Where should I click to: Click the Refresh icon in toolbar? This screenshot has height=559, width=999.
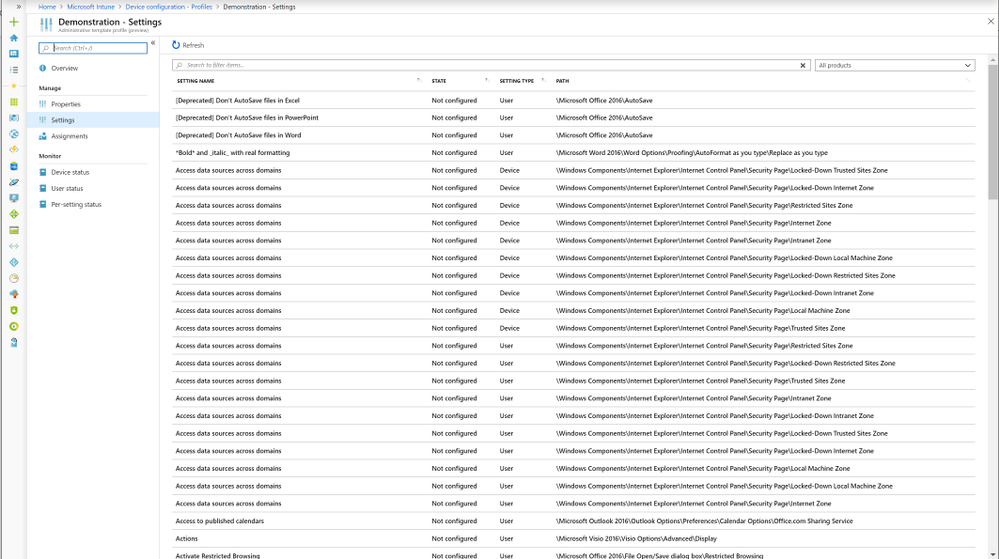(176, 45)
